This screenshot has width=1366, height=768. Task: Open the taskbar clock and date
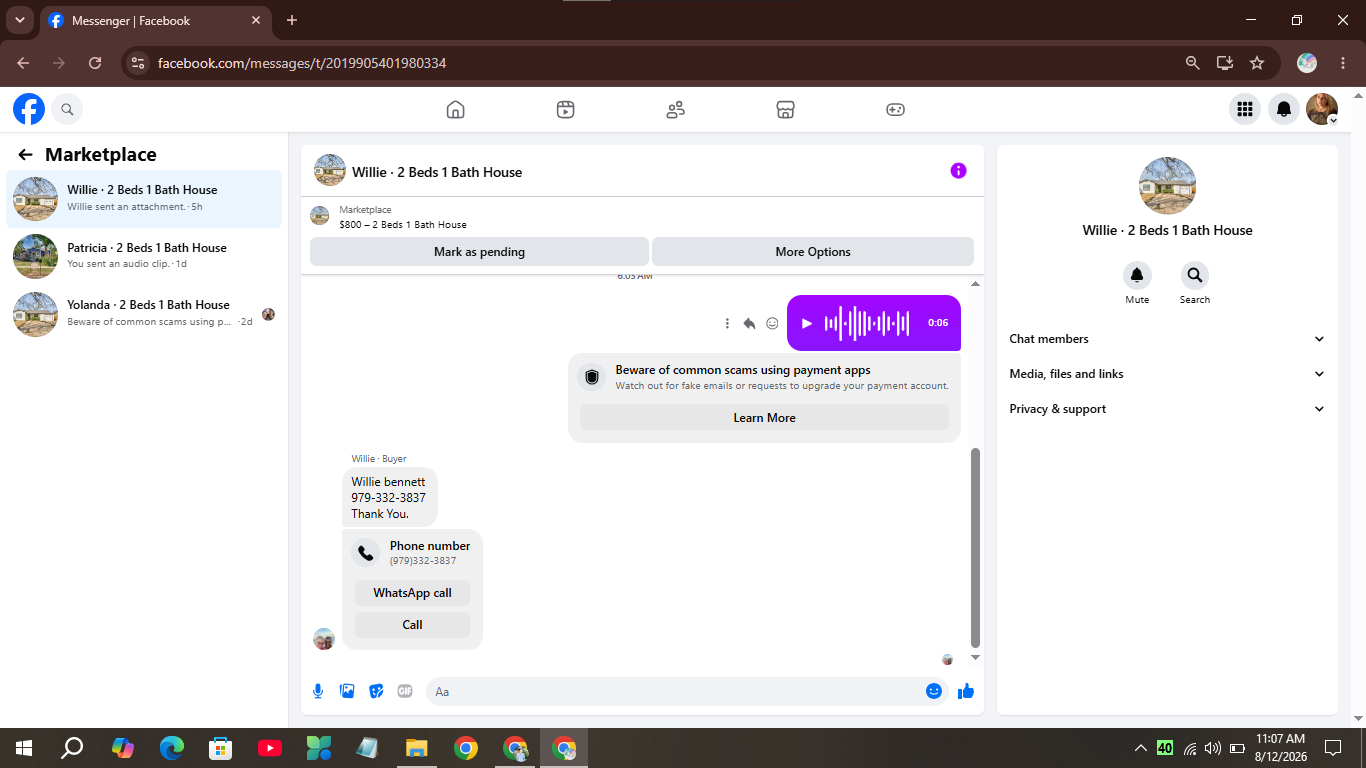pyautogui.click(x=1280, y=748)
